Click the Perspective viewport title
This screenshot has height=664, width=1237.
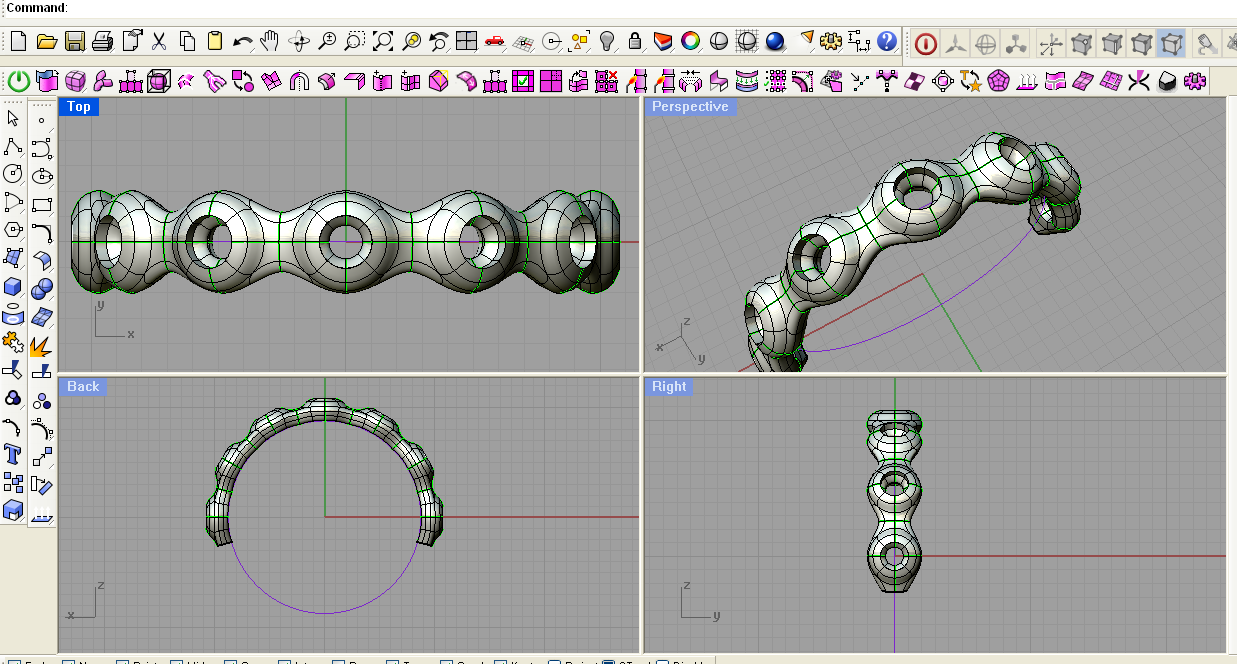pos(690,107)
